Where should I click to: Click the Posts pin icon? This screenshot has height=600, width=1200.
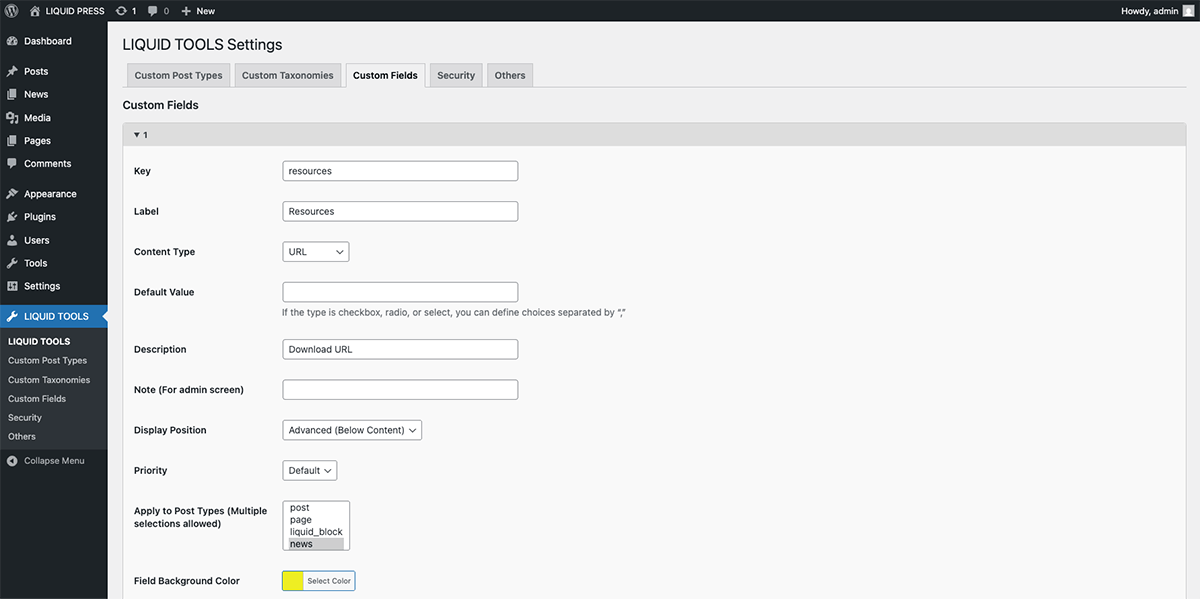[x=12, y=72]
